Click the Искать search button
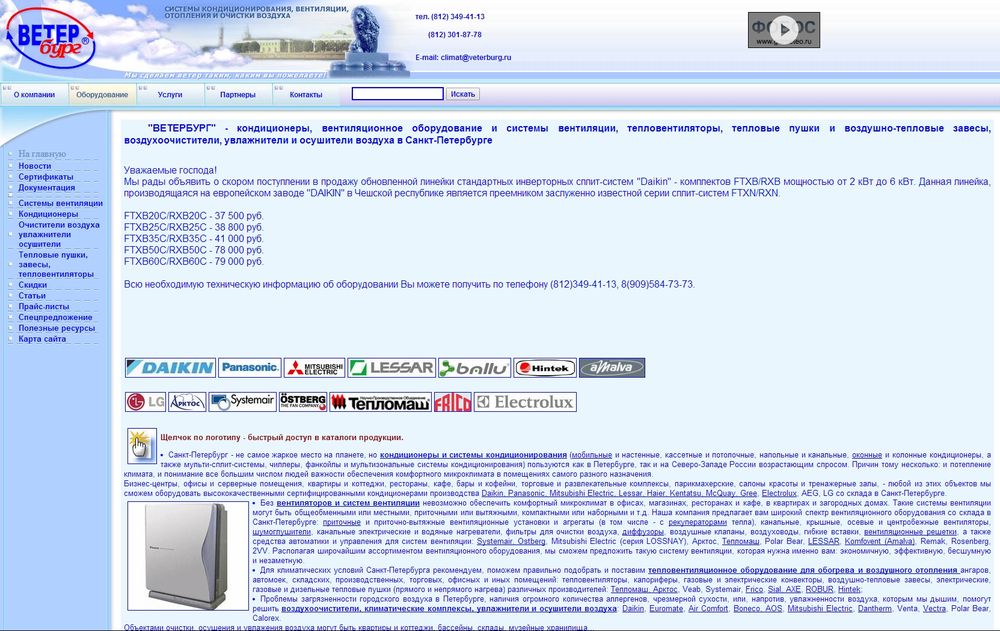This screenshot has width=1000, height=631. point(462,94)
